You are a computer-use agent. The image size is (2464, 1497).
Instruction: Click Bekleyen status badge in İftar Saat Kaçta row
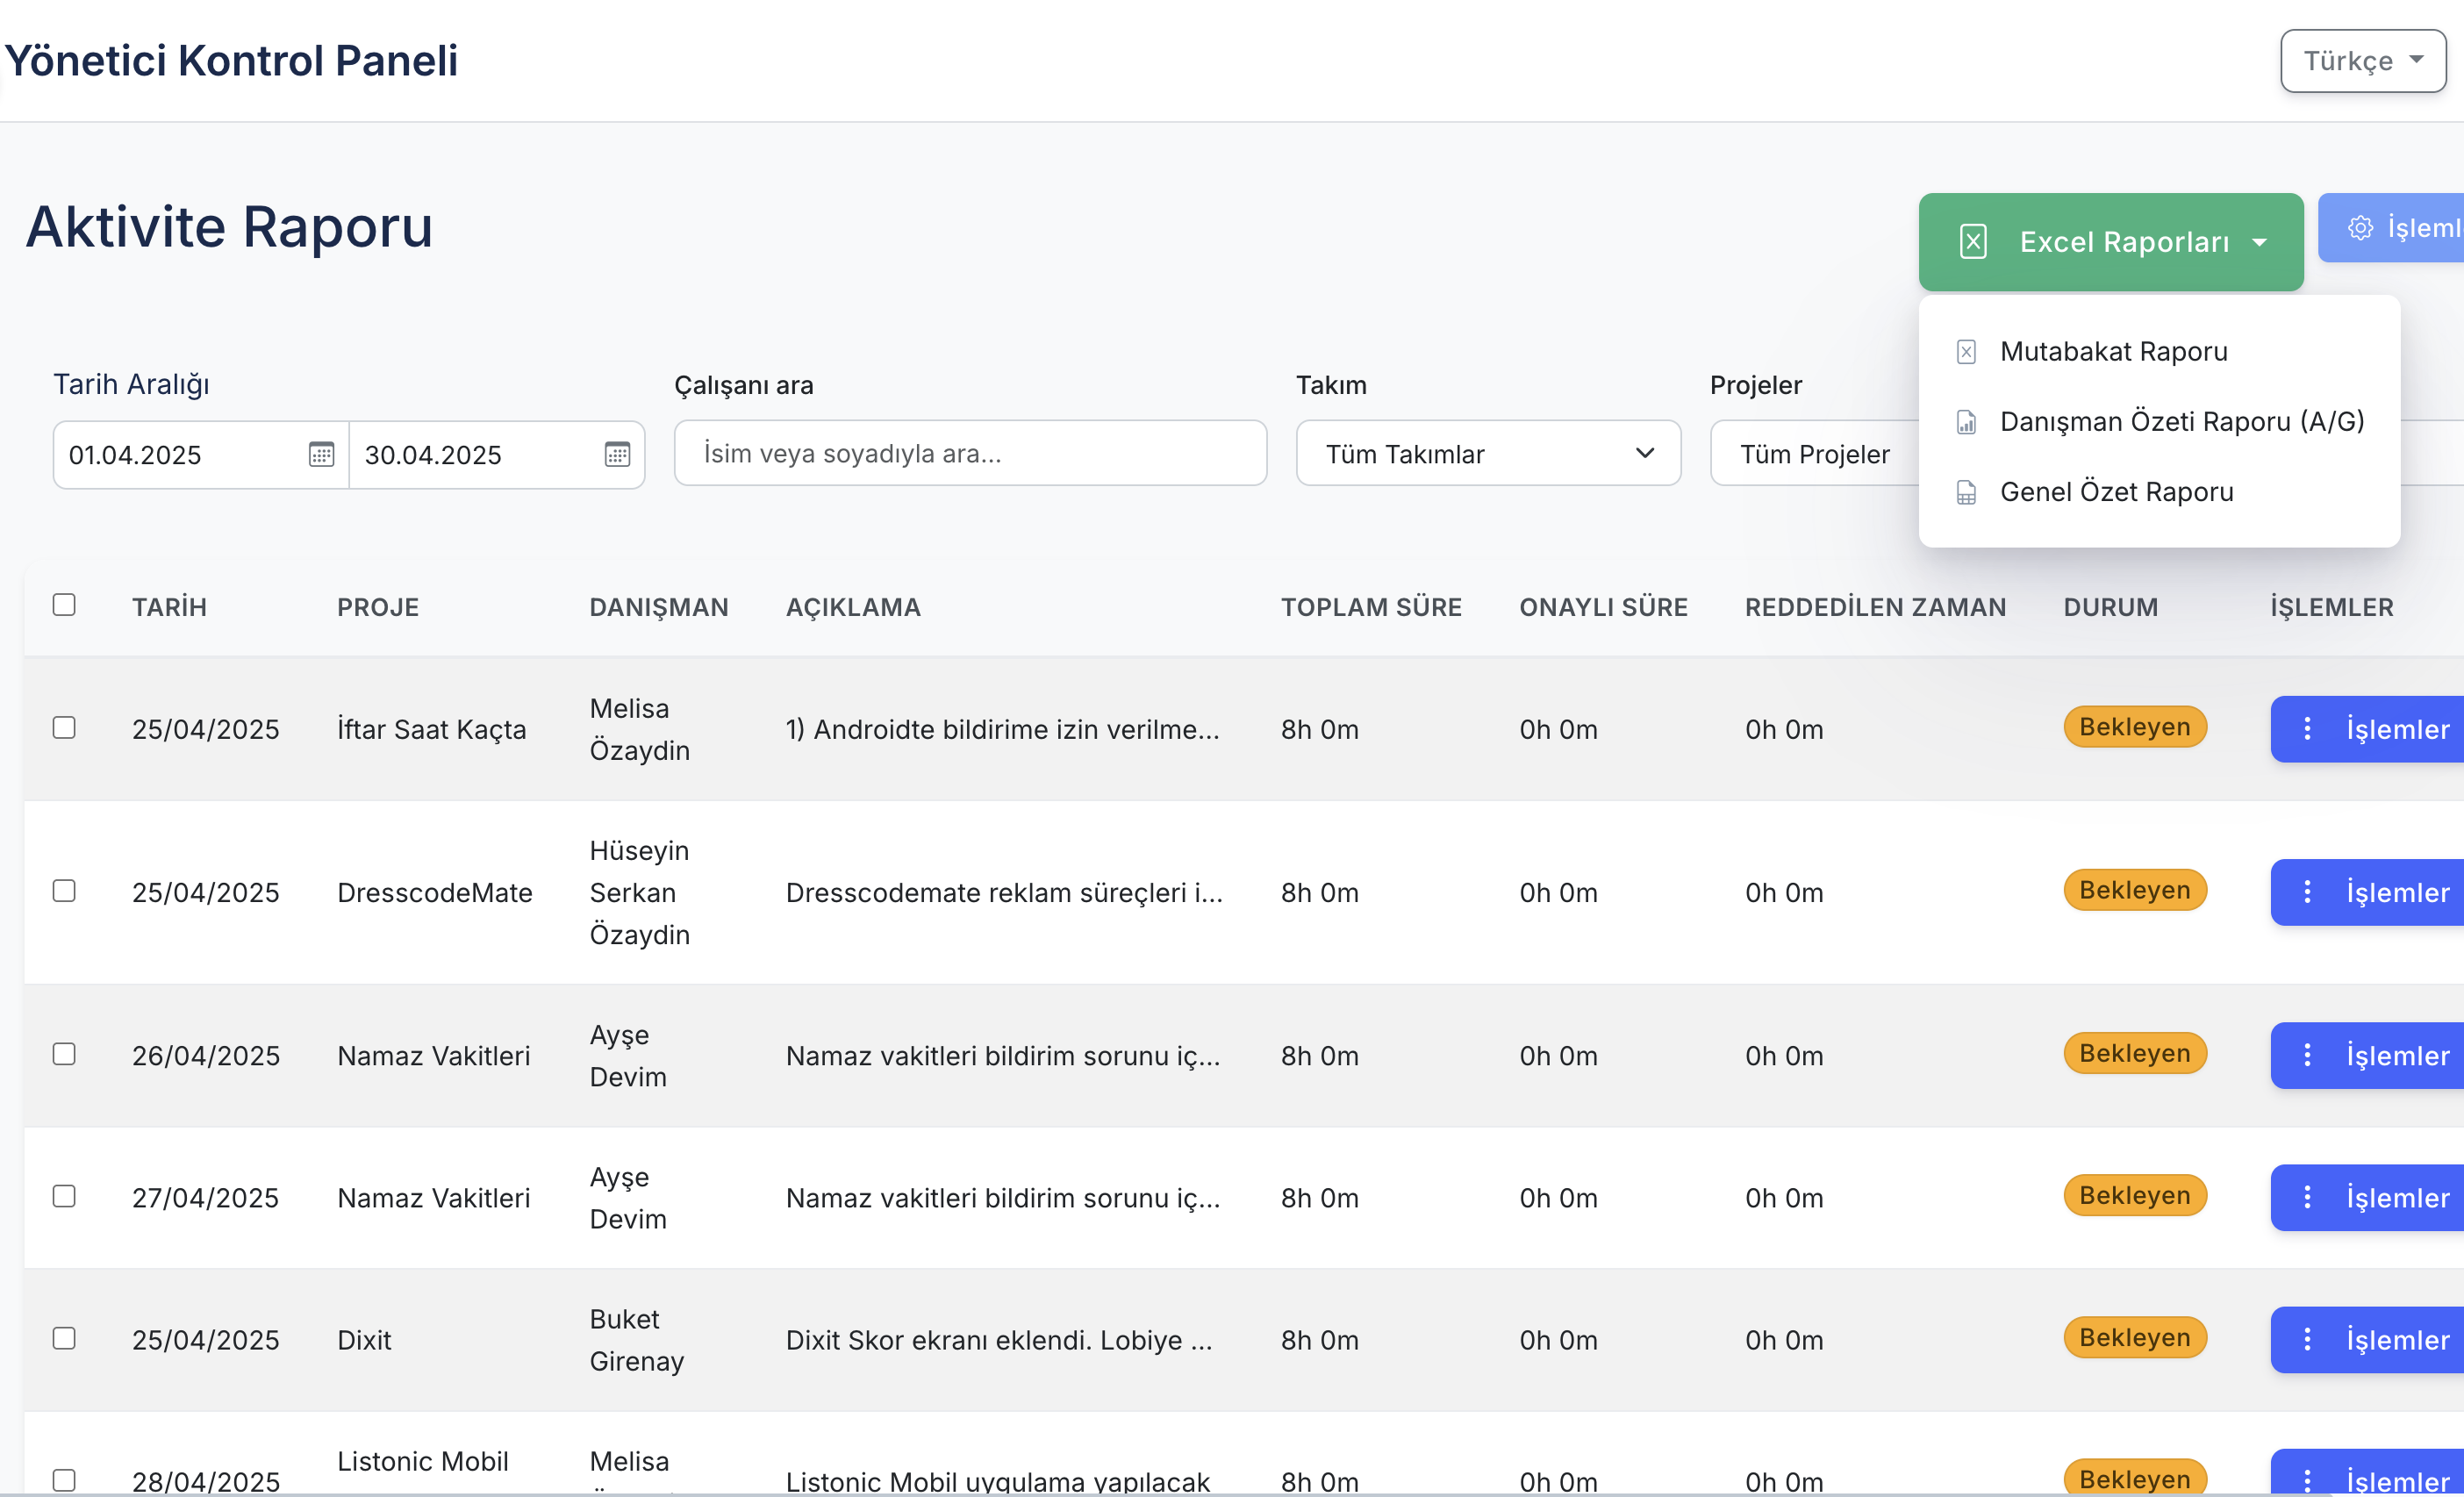(2135, 727)
